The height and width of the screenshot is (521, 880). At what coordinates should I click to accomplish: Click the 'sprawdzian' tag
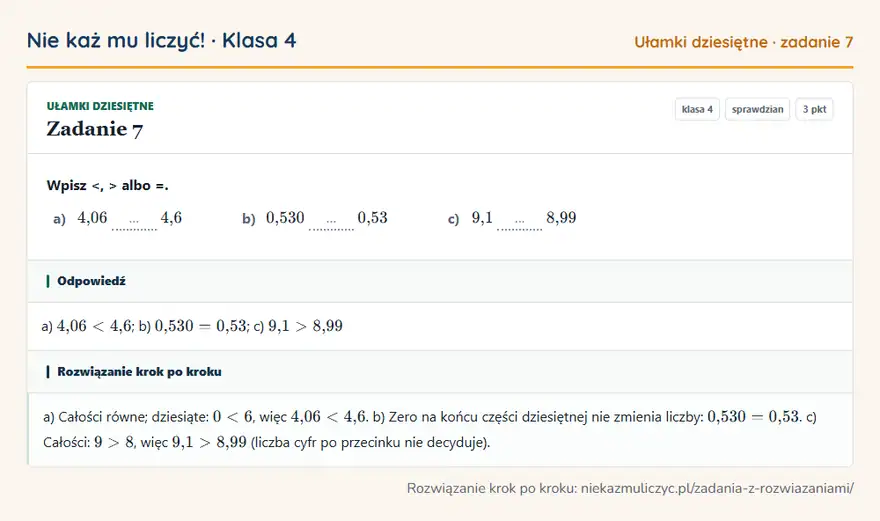pos(757,109)
